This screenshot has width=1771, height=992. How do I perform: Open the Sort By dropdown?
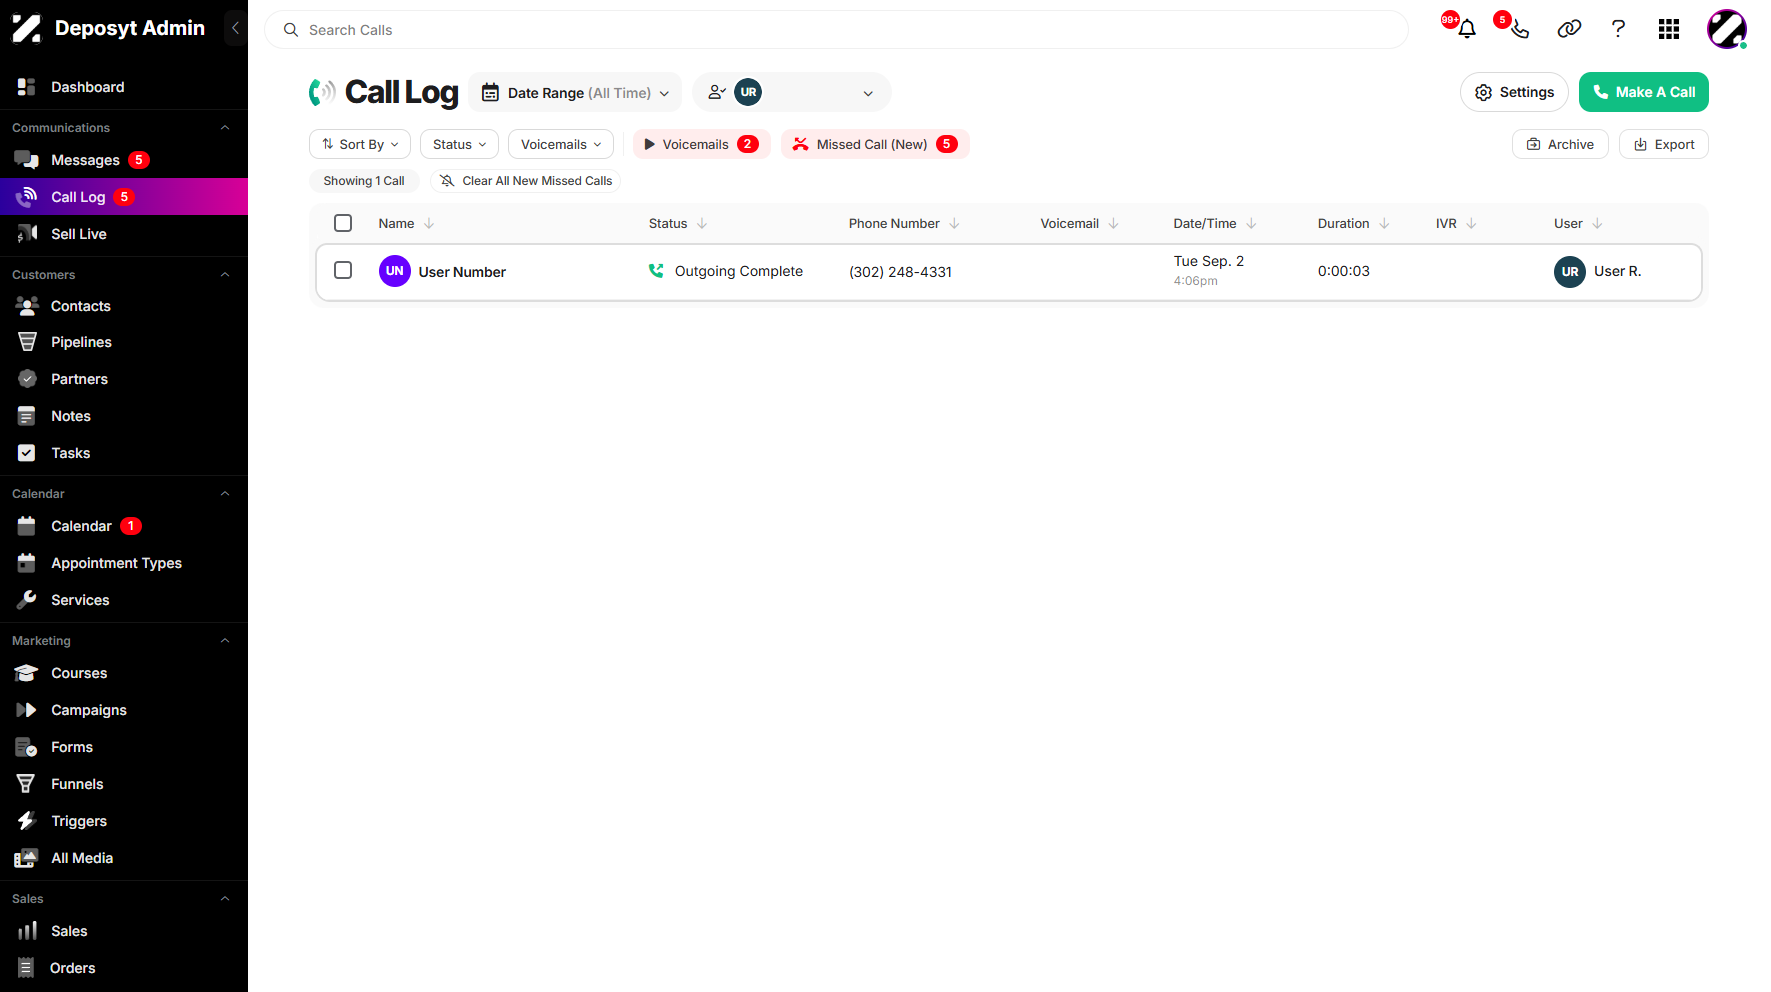[x=360, y=144]
